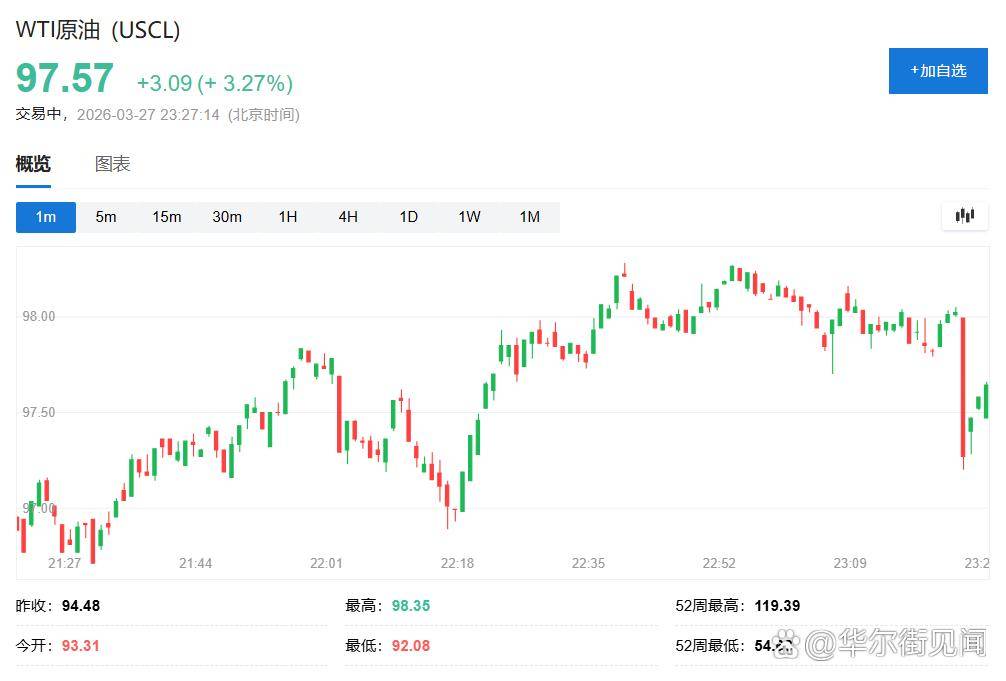Click the 98.00 price axis label

pos(38,316)
